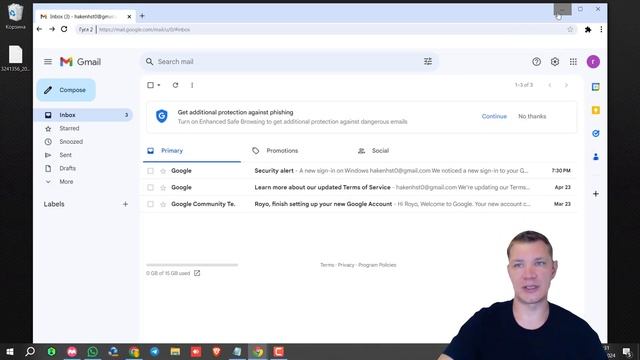
Task: Open the Inbox folder
Action: [84, 115]
